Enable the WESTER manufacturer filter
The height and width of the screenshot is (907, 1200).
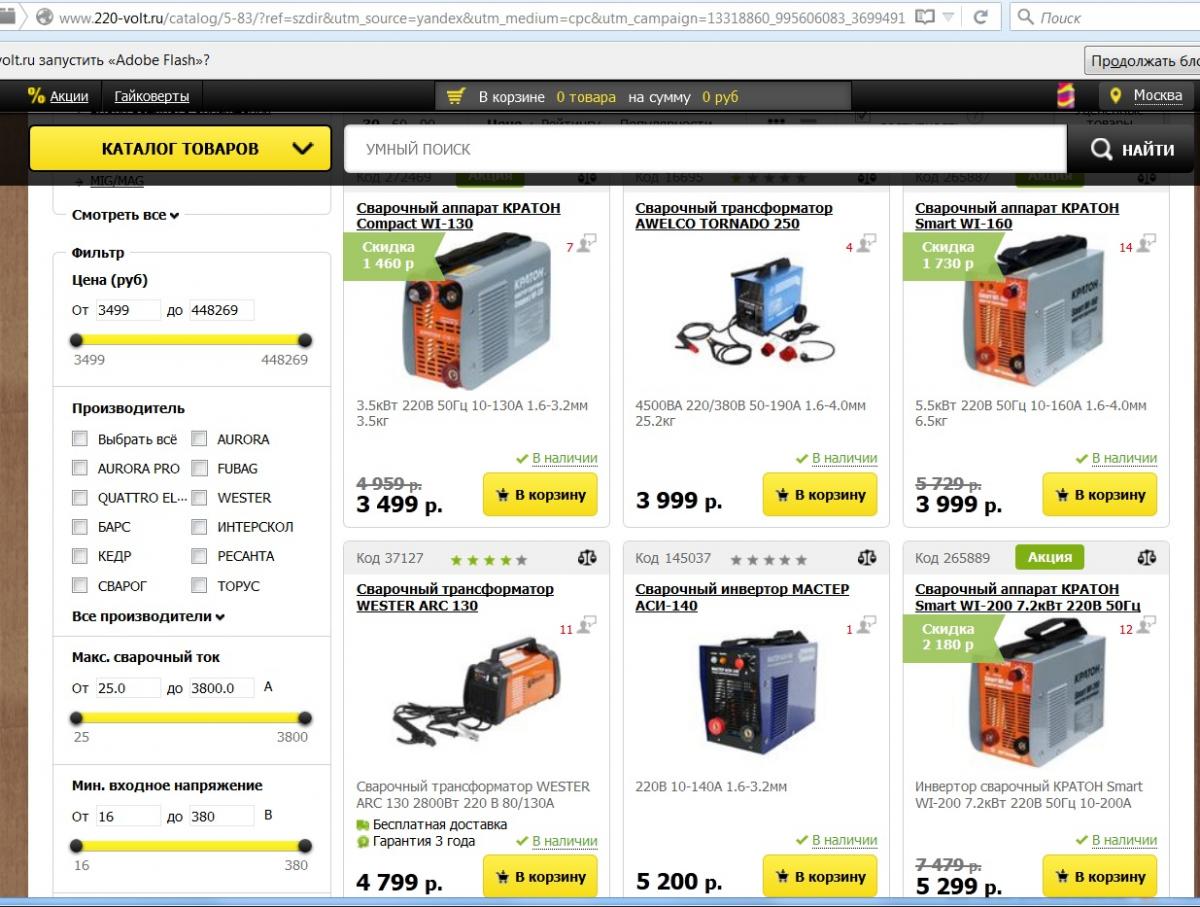tap(199, 497)
